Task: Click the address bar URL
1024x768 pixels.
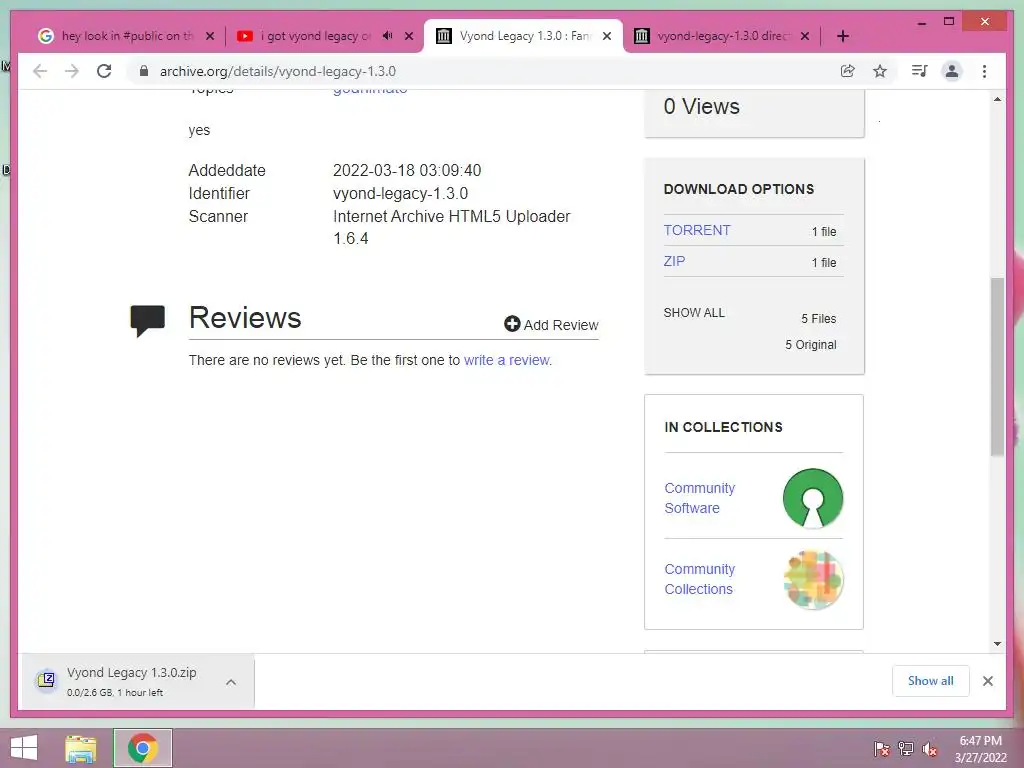Action: (278, 71)
